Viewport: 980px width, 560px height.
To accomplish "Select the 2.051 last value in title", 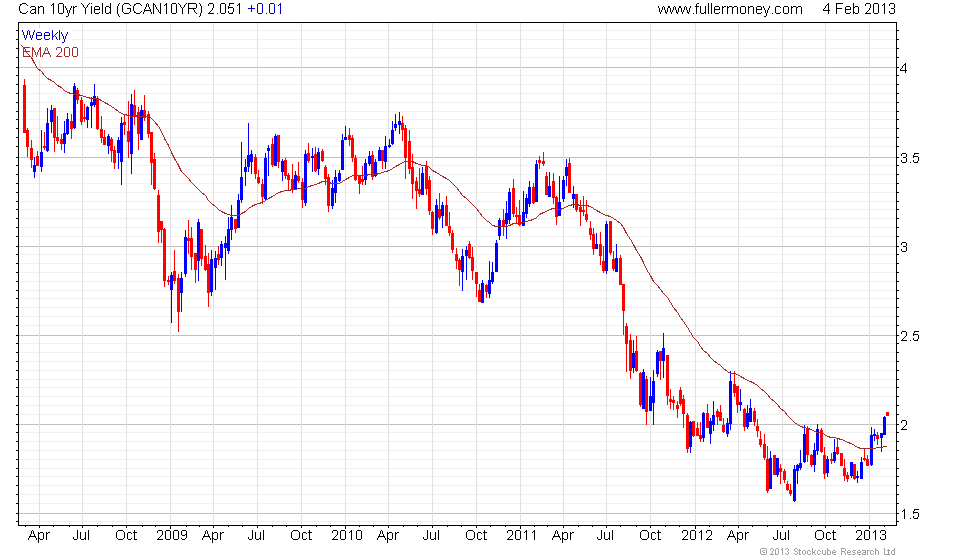I will pos(224,9).
